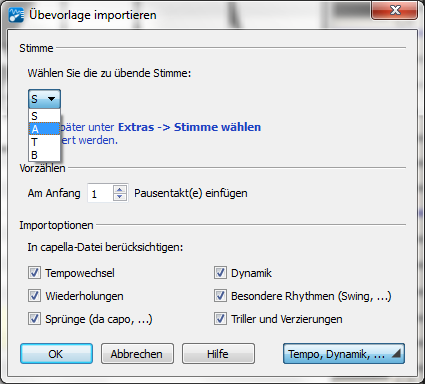Click the capella app icon in title bar
This screenshot has height=384, width=425.
click(16, 15)
